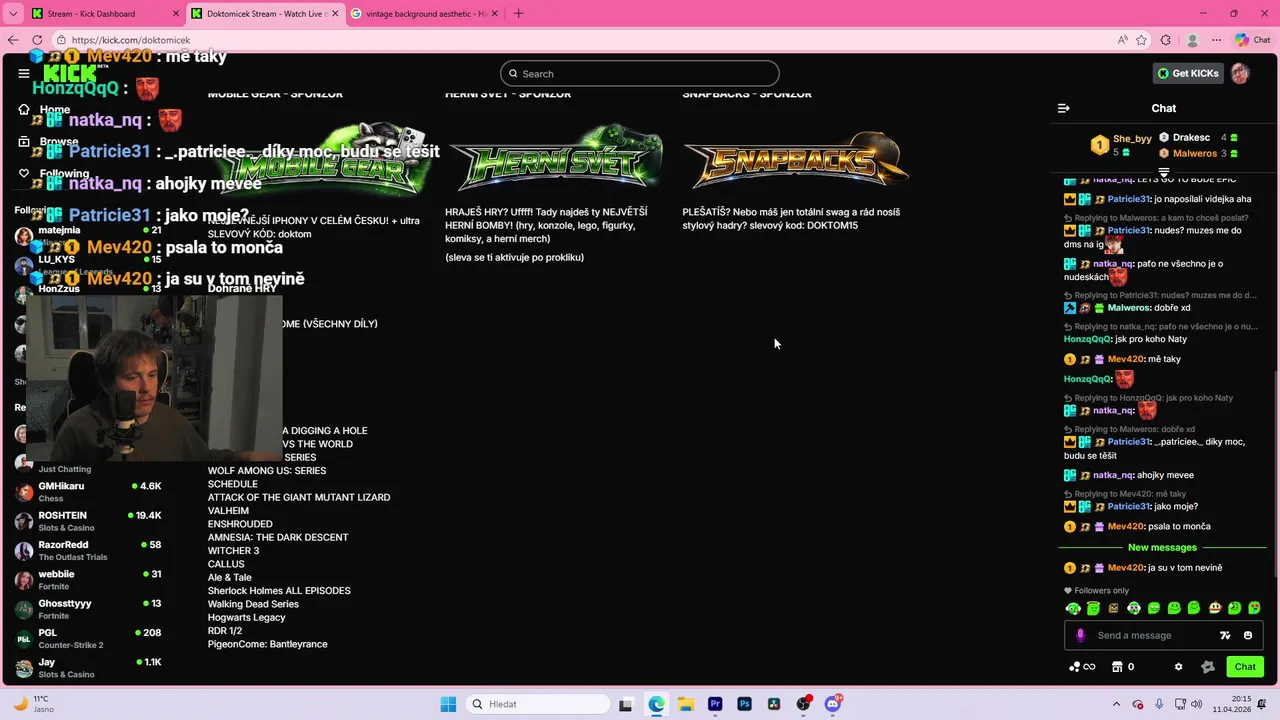The width and height of the screenshot is (1280, 720).
Task: Open browser settings three-dot menu
Action: 1216,40
